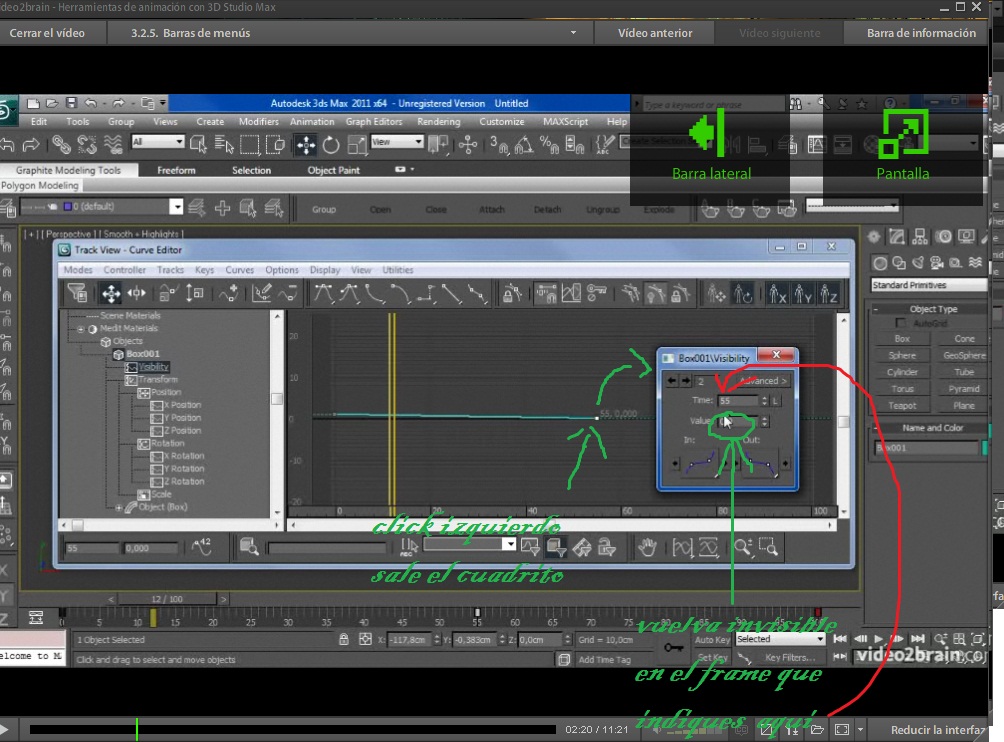Image resolution: width=1004 pixels, height=742 pixels.
Task: Click the Teapot primitive button
Action: 902,406
